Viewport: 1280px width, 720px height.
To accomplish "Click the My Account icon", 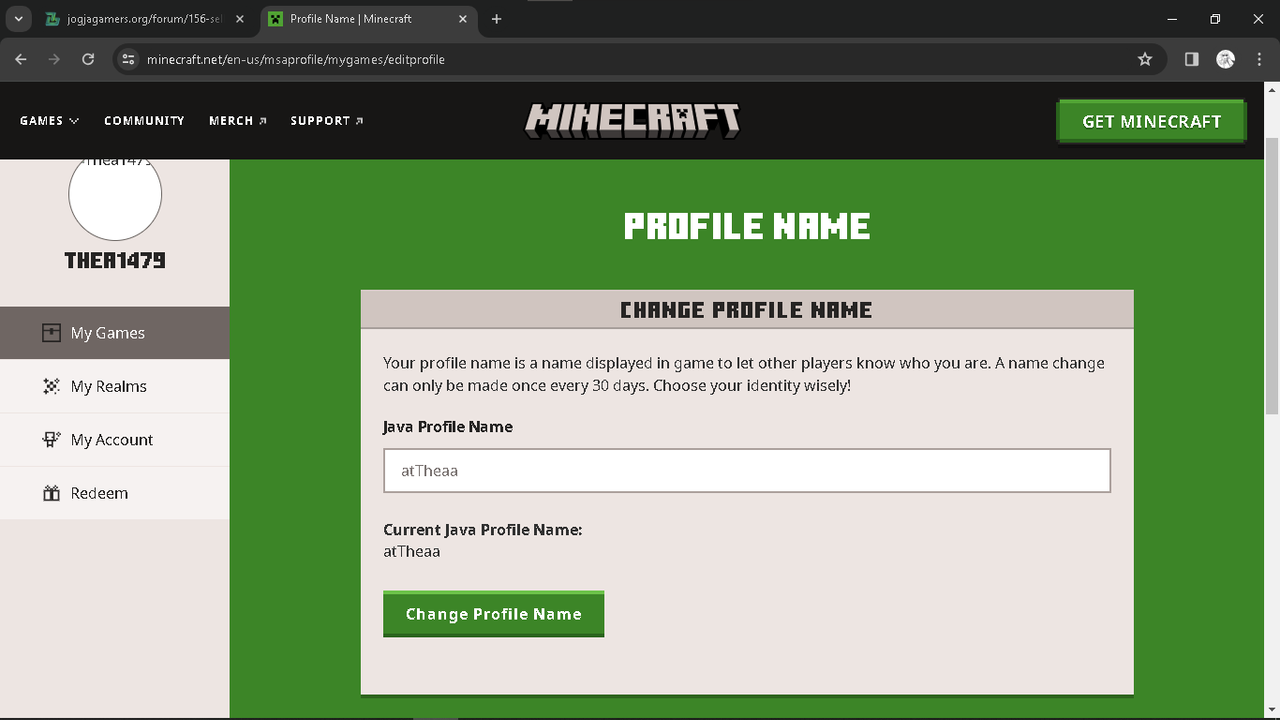I will pos(51,440).
